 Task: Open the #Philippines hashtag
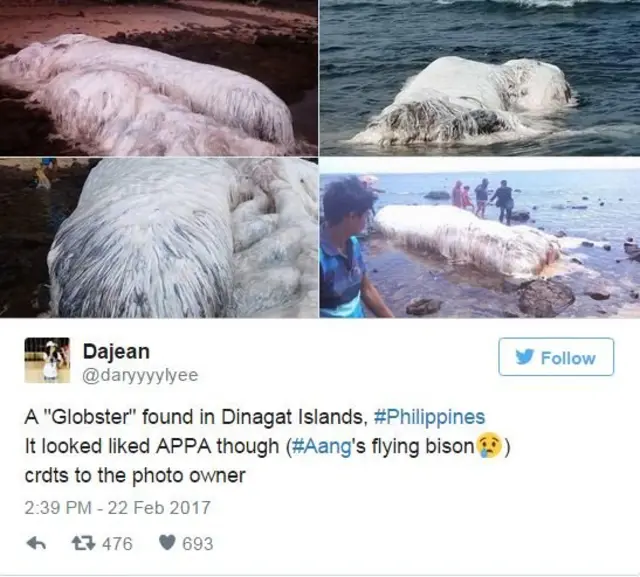(x=429, y=417)
